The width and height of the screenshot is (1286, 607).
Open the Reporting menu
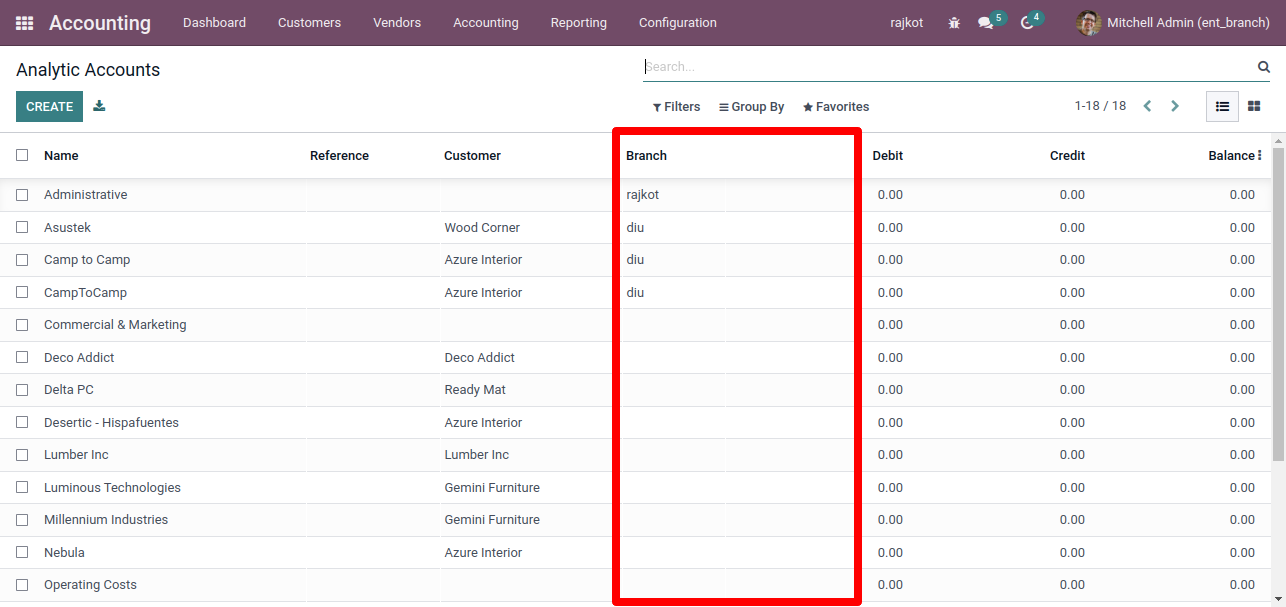pos(579,23)
